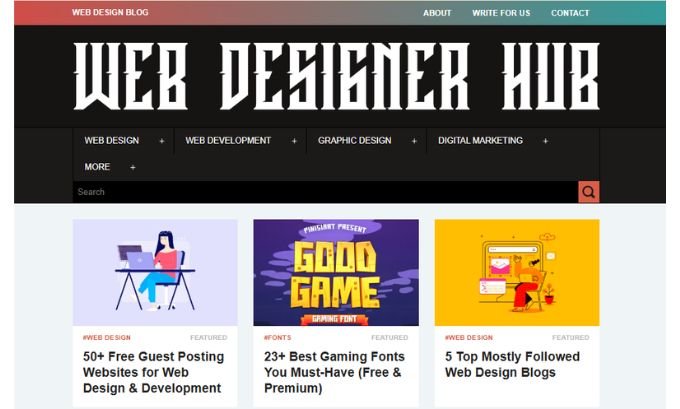
Task: Open the woman at desk illustration thumbnail
Action: tap(155, 272)
